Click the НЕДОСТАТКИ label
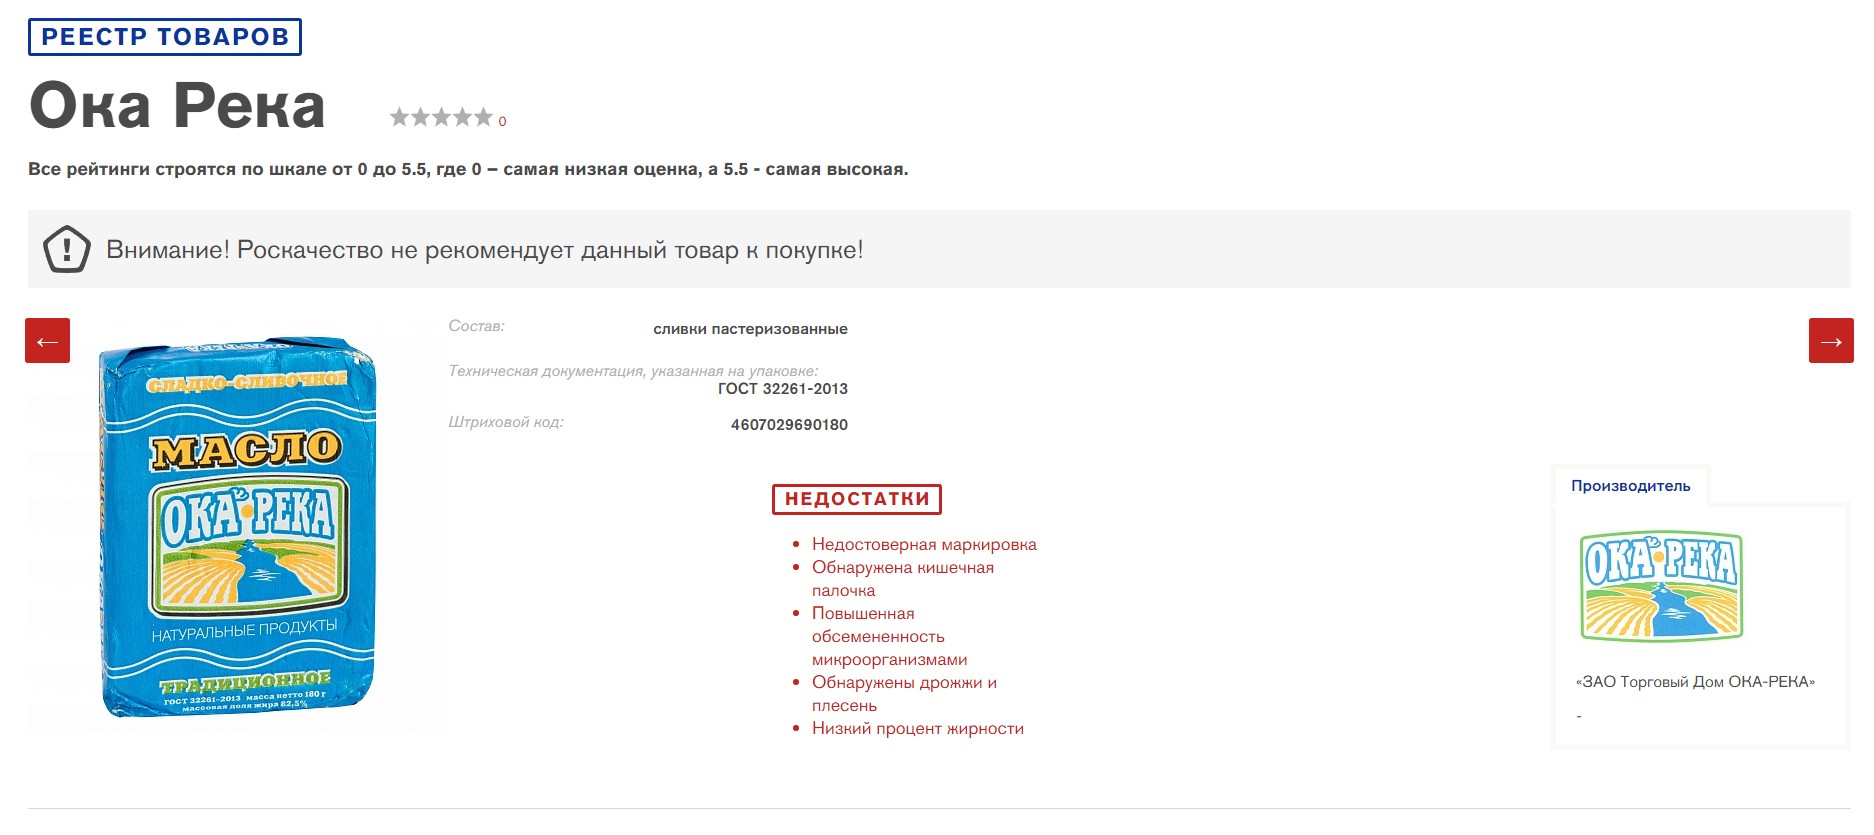This screenshot has height=835, width=1874. [857, 499]
